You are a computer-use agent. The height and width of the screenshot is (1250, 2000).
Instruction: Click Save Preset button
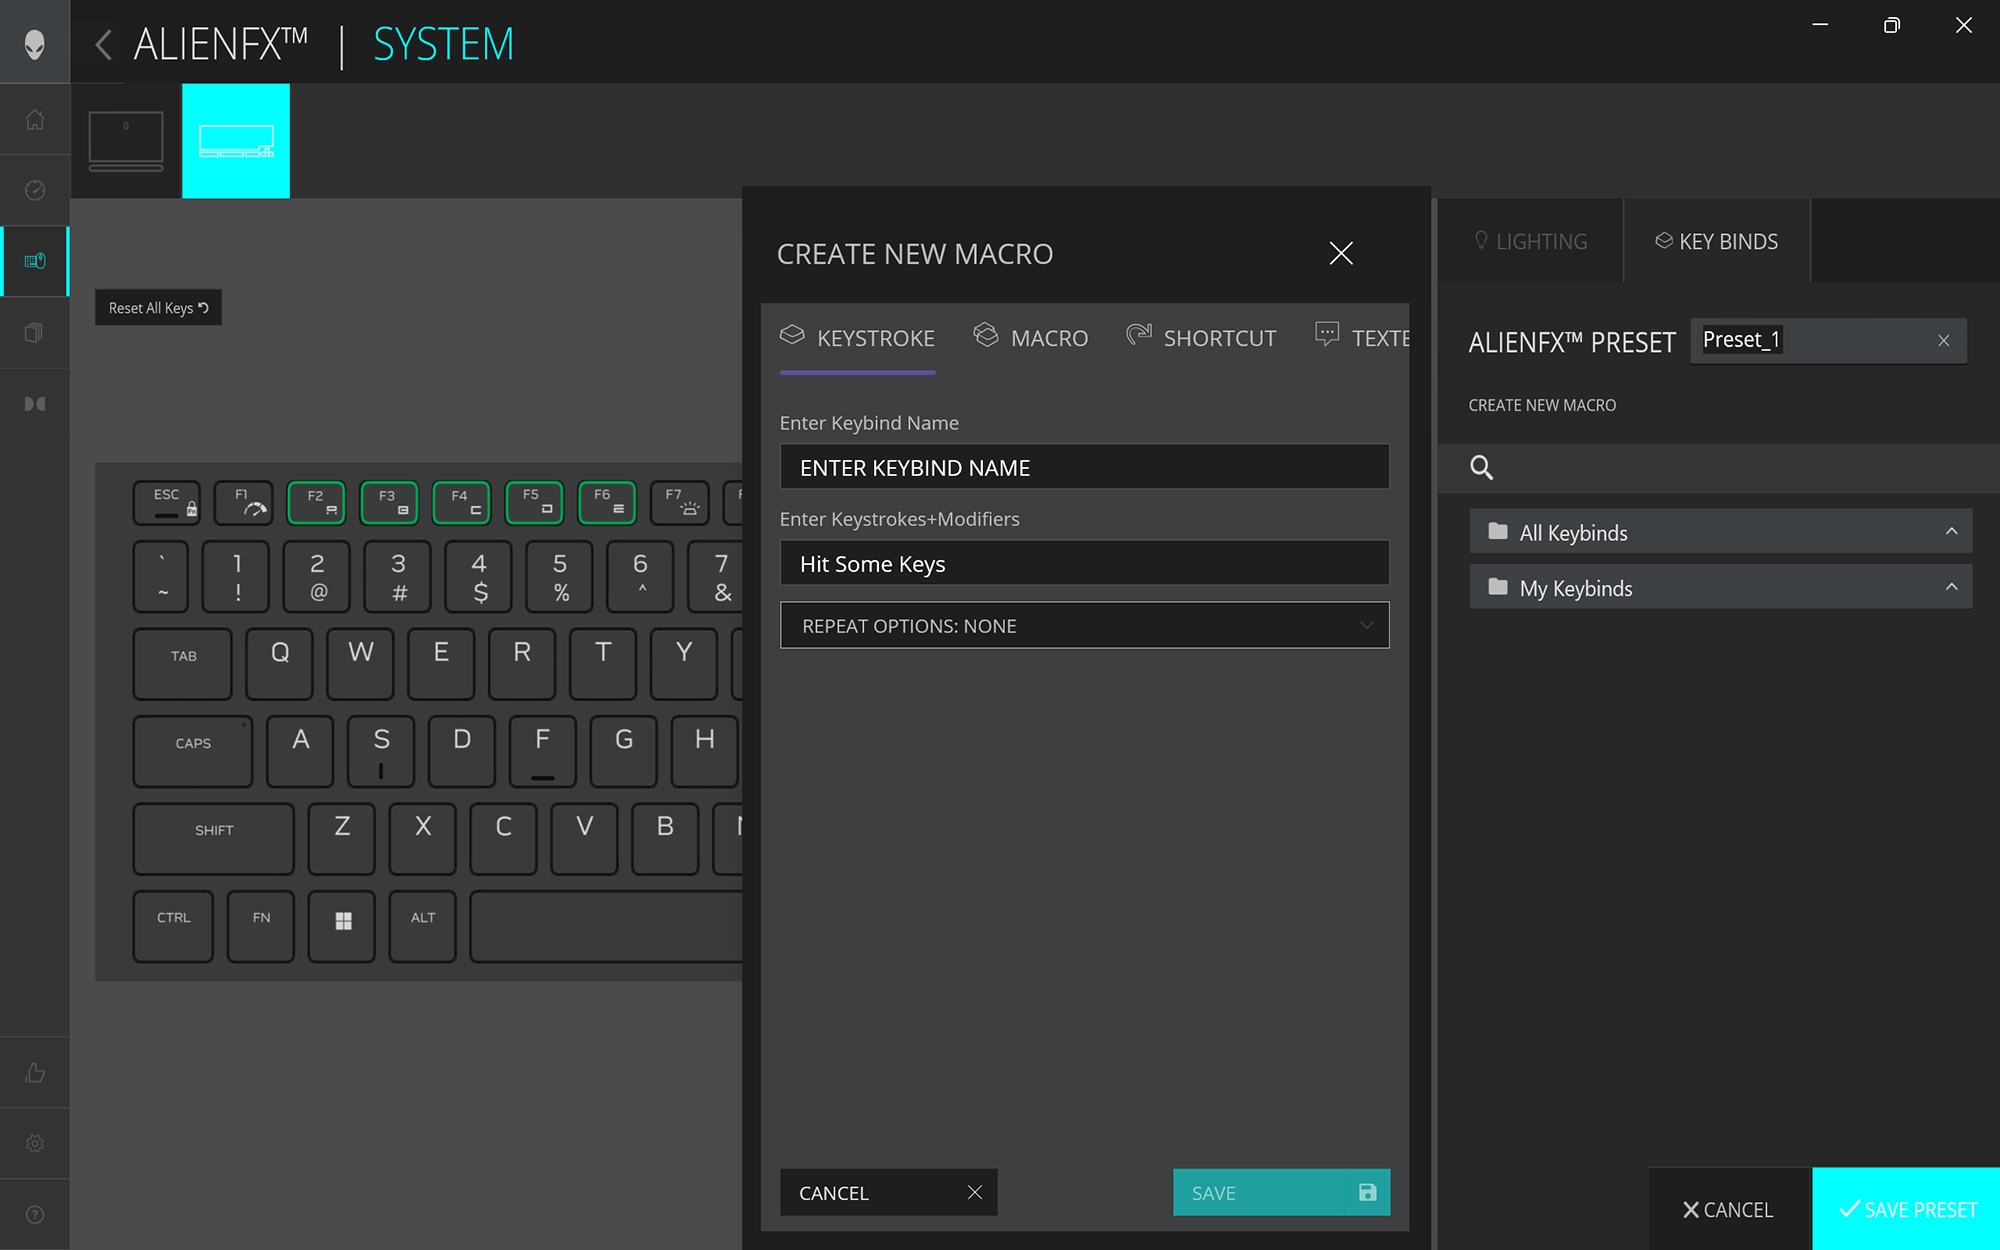tap(1906, 1209)
